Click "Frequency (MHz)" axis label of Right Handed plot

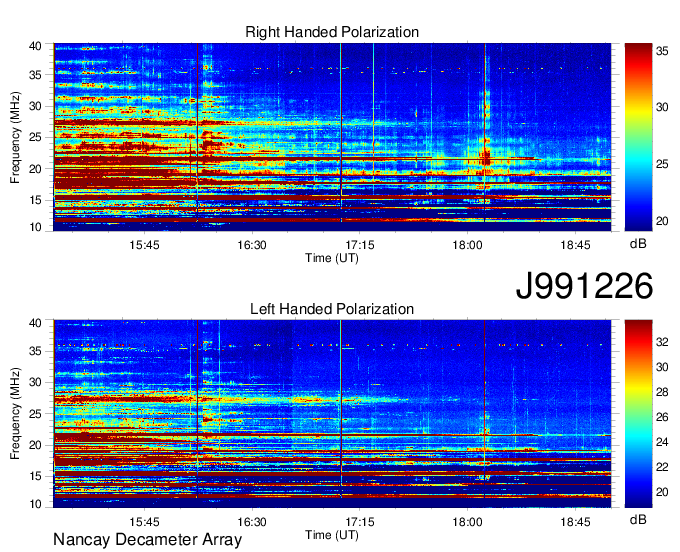pos(15,137)
